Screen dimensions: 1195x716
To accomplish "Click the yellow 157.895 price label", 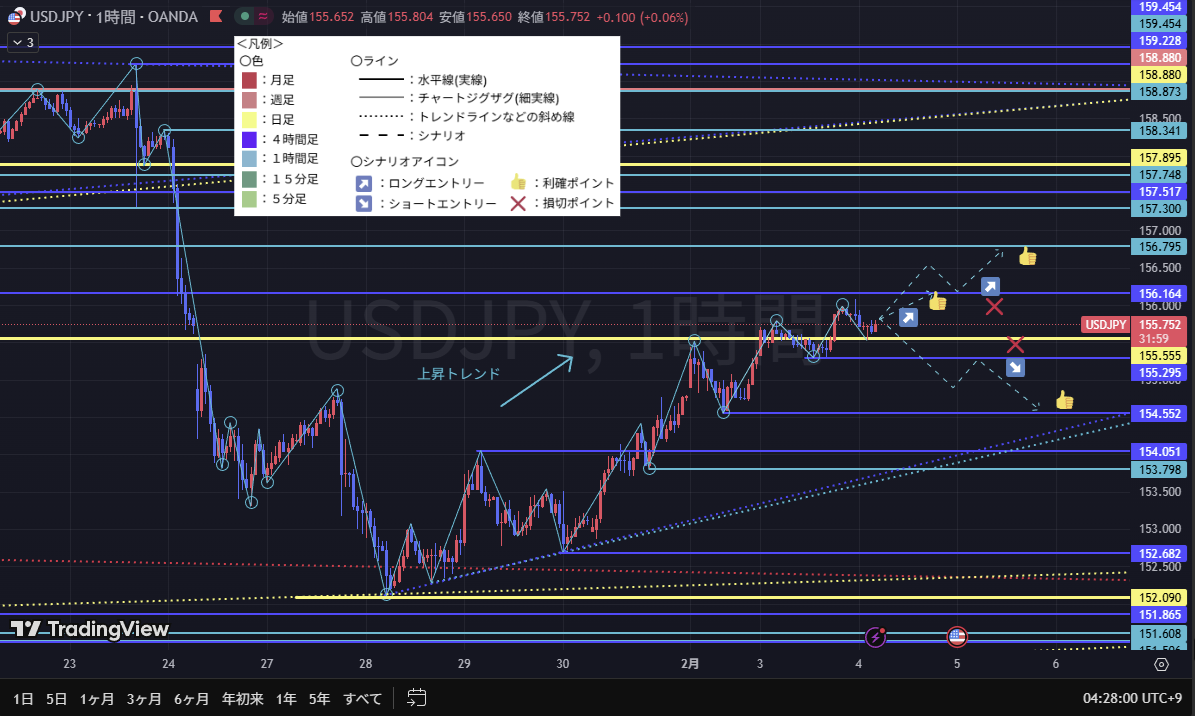I will click(1159, 158).
